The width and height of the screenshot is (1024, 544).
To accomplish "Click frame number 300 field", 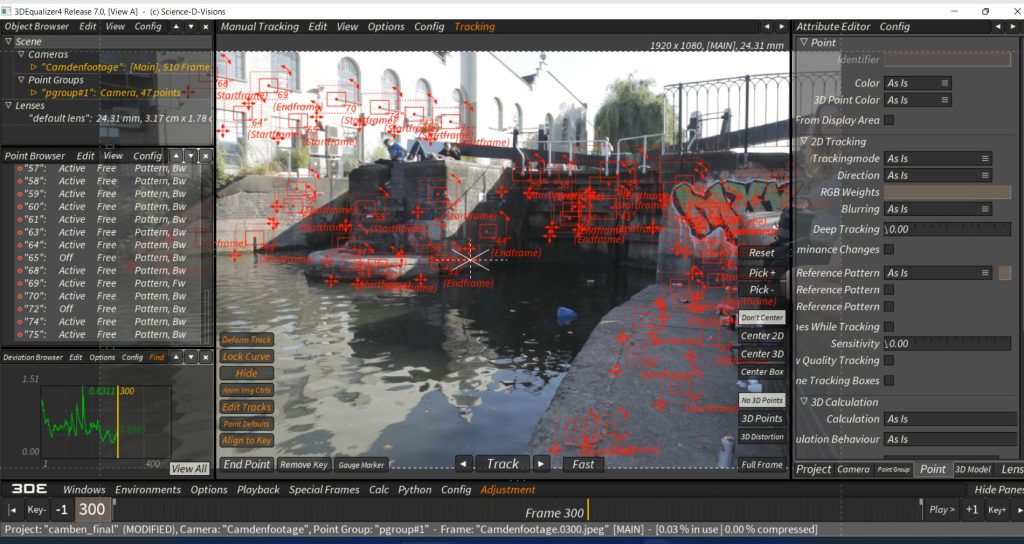I will tap(92, 510).
